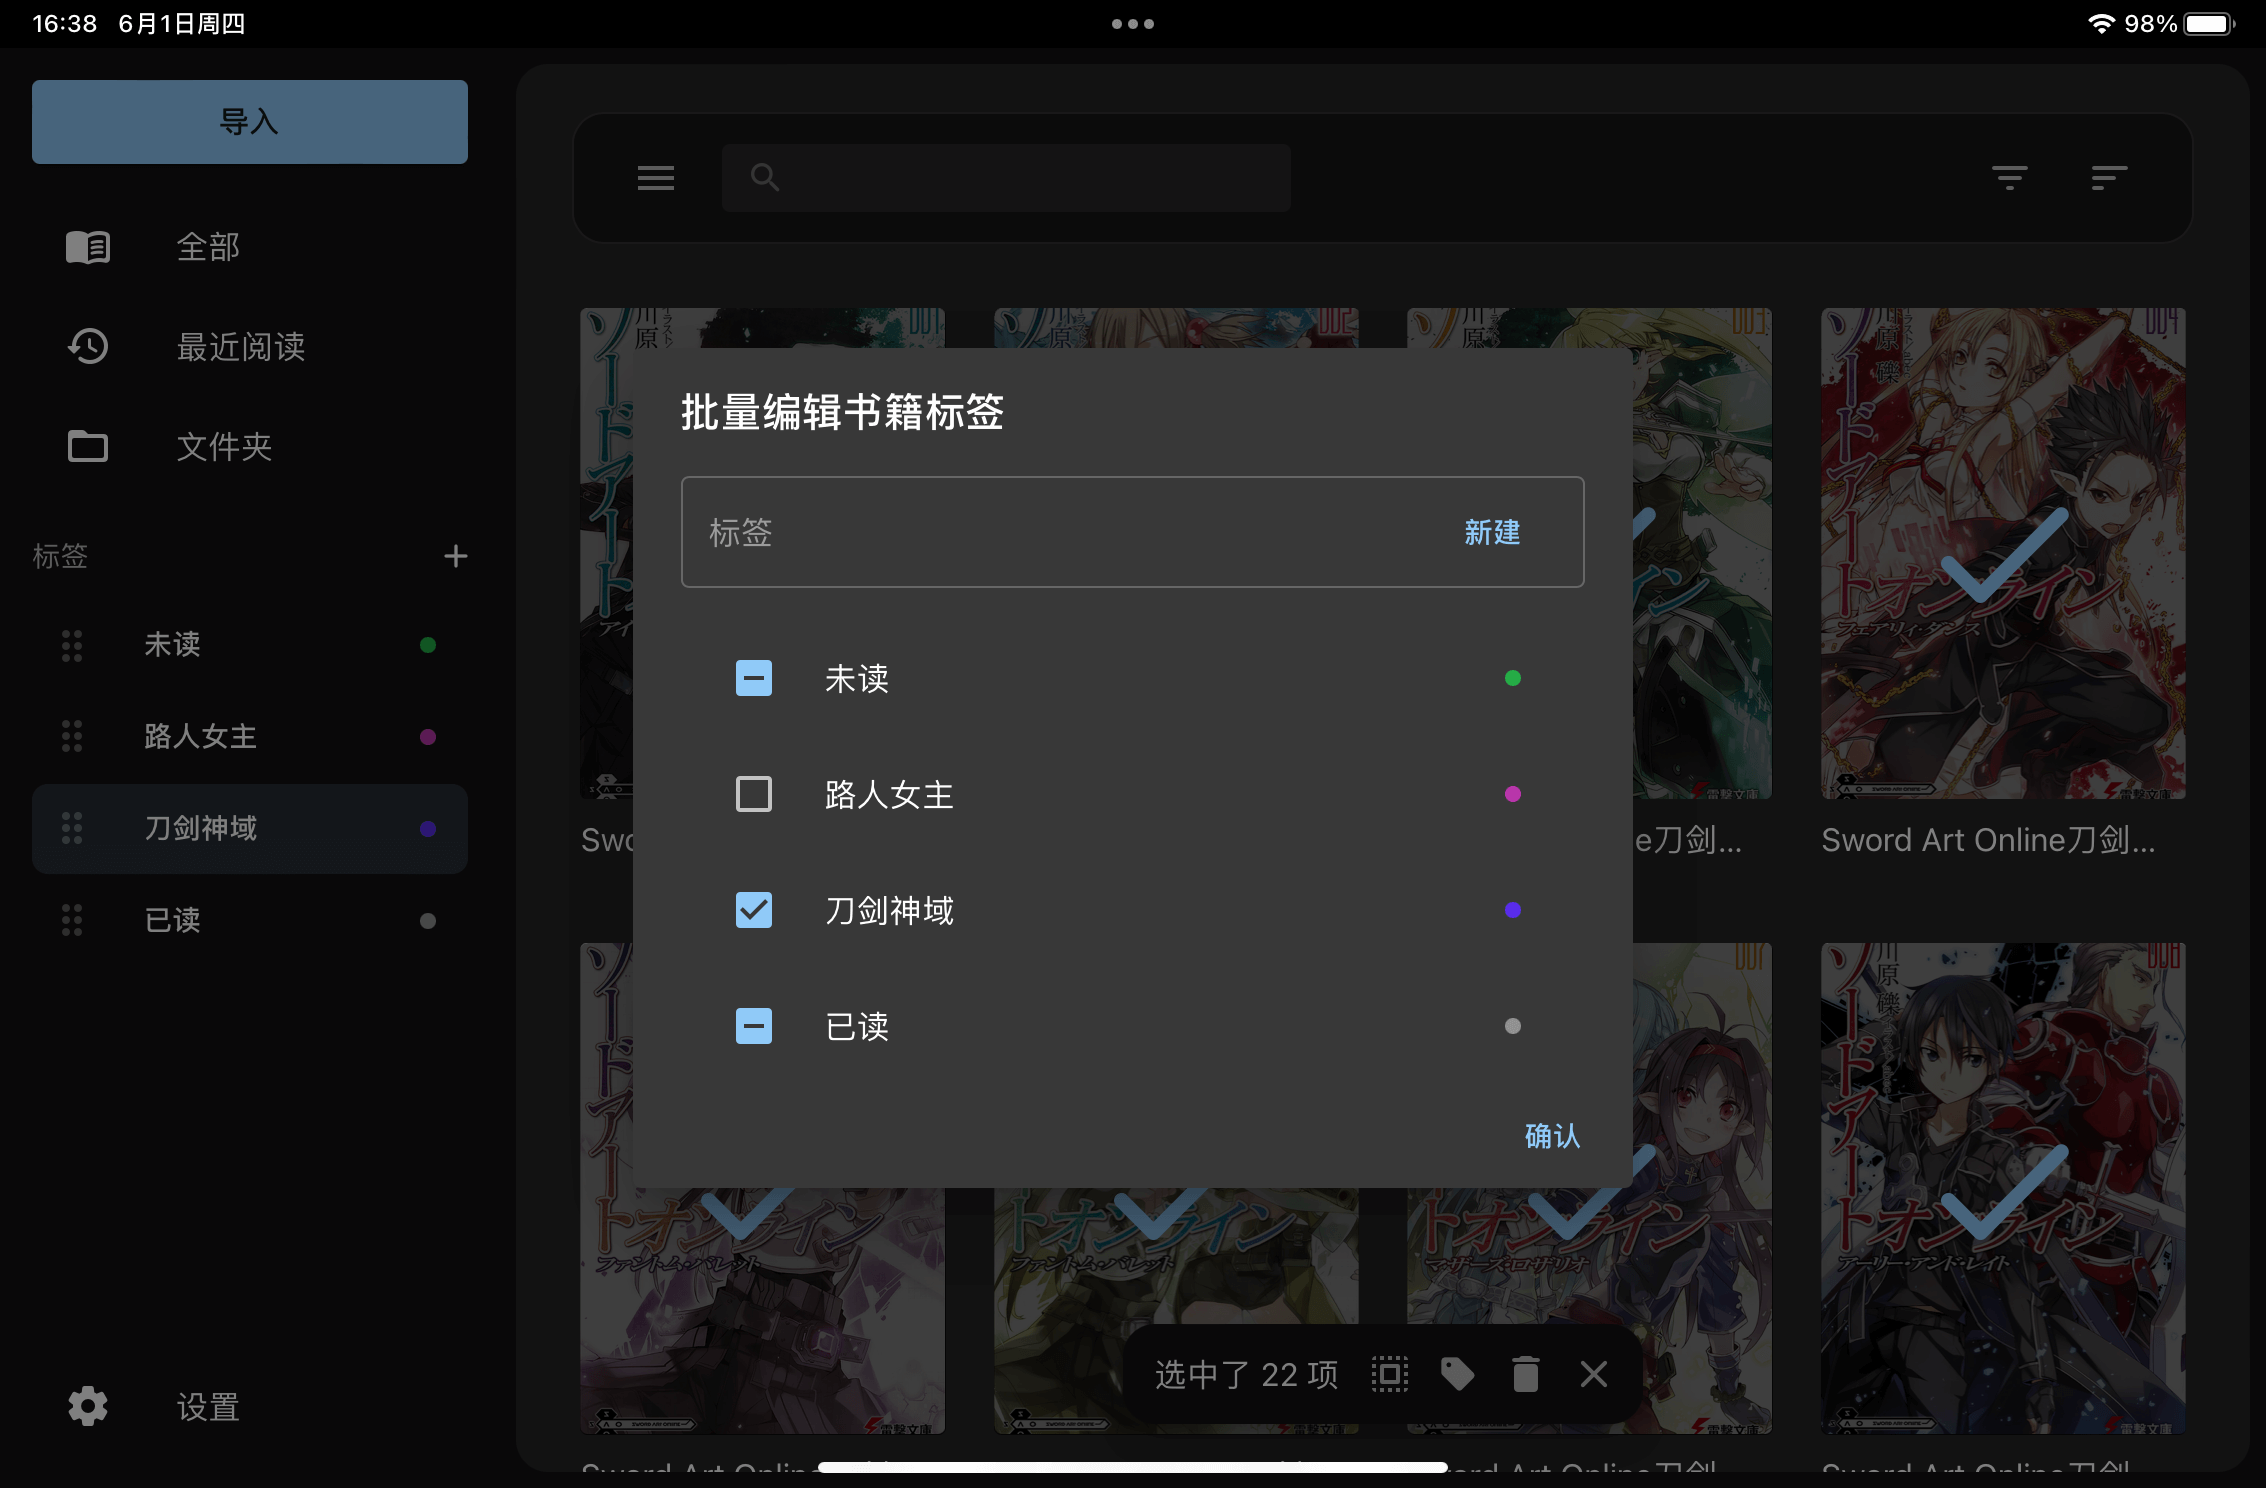Open the hamburger menu in top bar
2266x1488 pixels.
click(656, 178)
